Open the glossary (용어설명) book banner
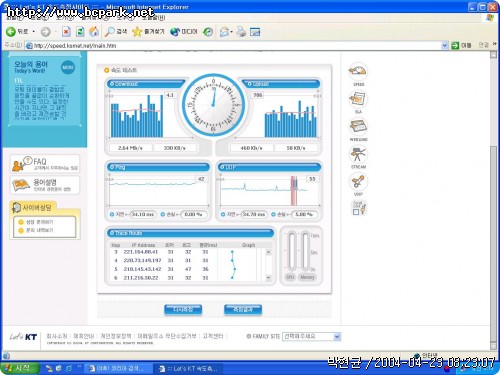Image resolution: width=500 pixels, height=375 pixels. (x=45, y=185)
